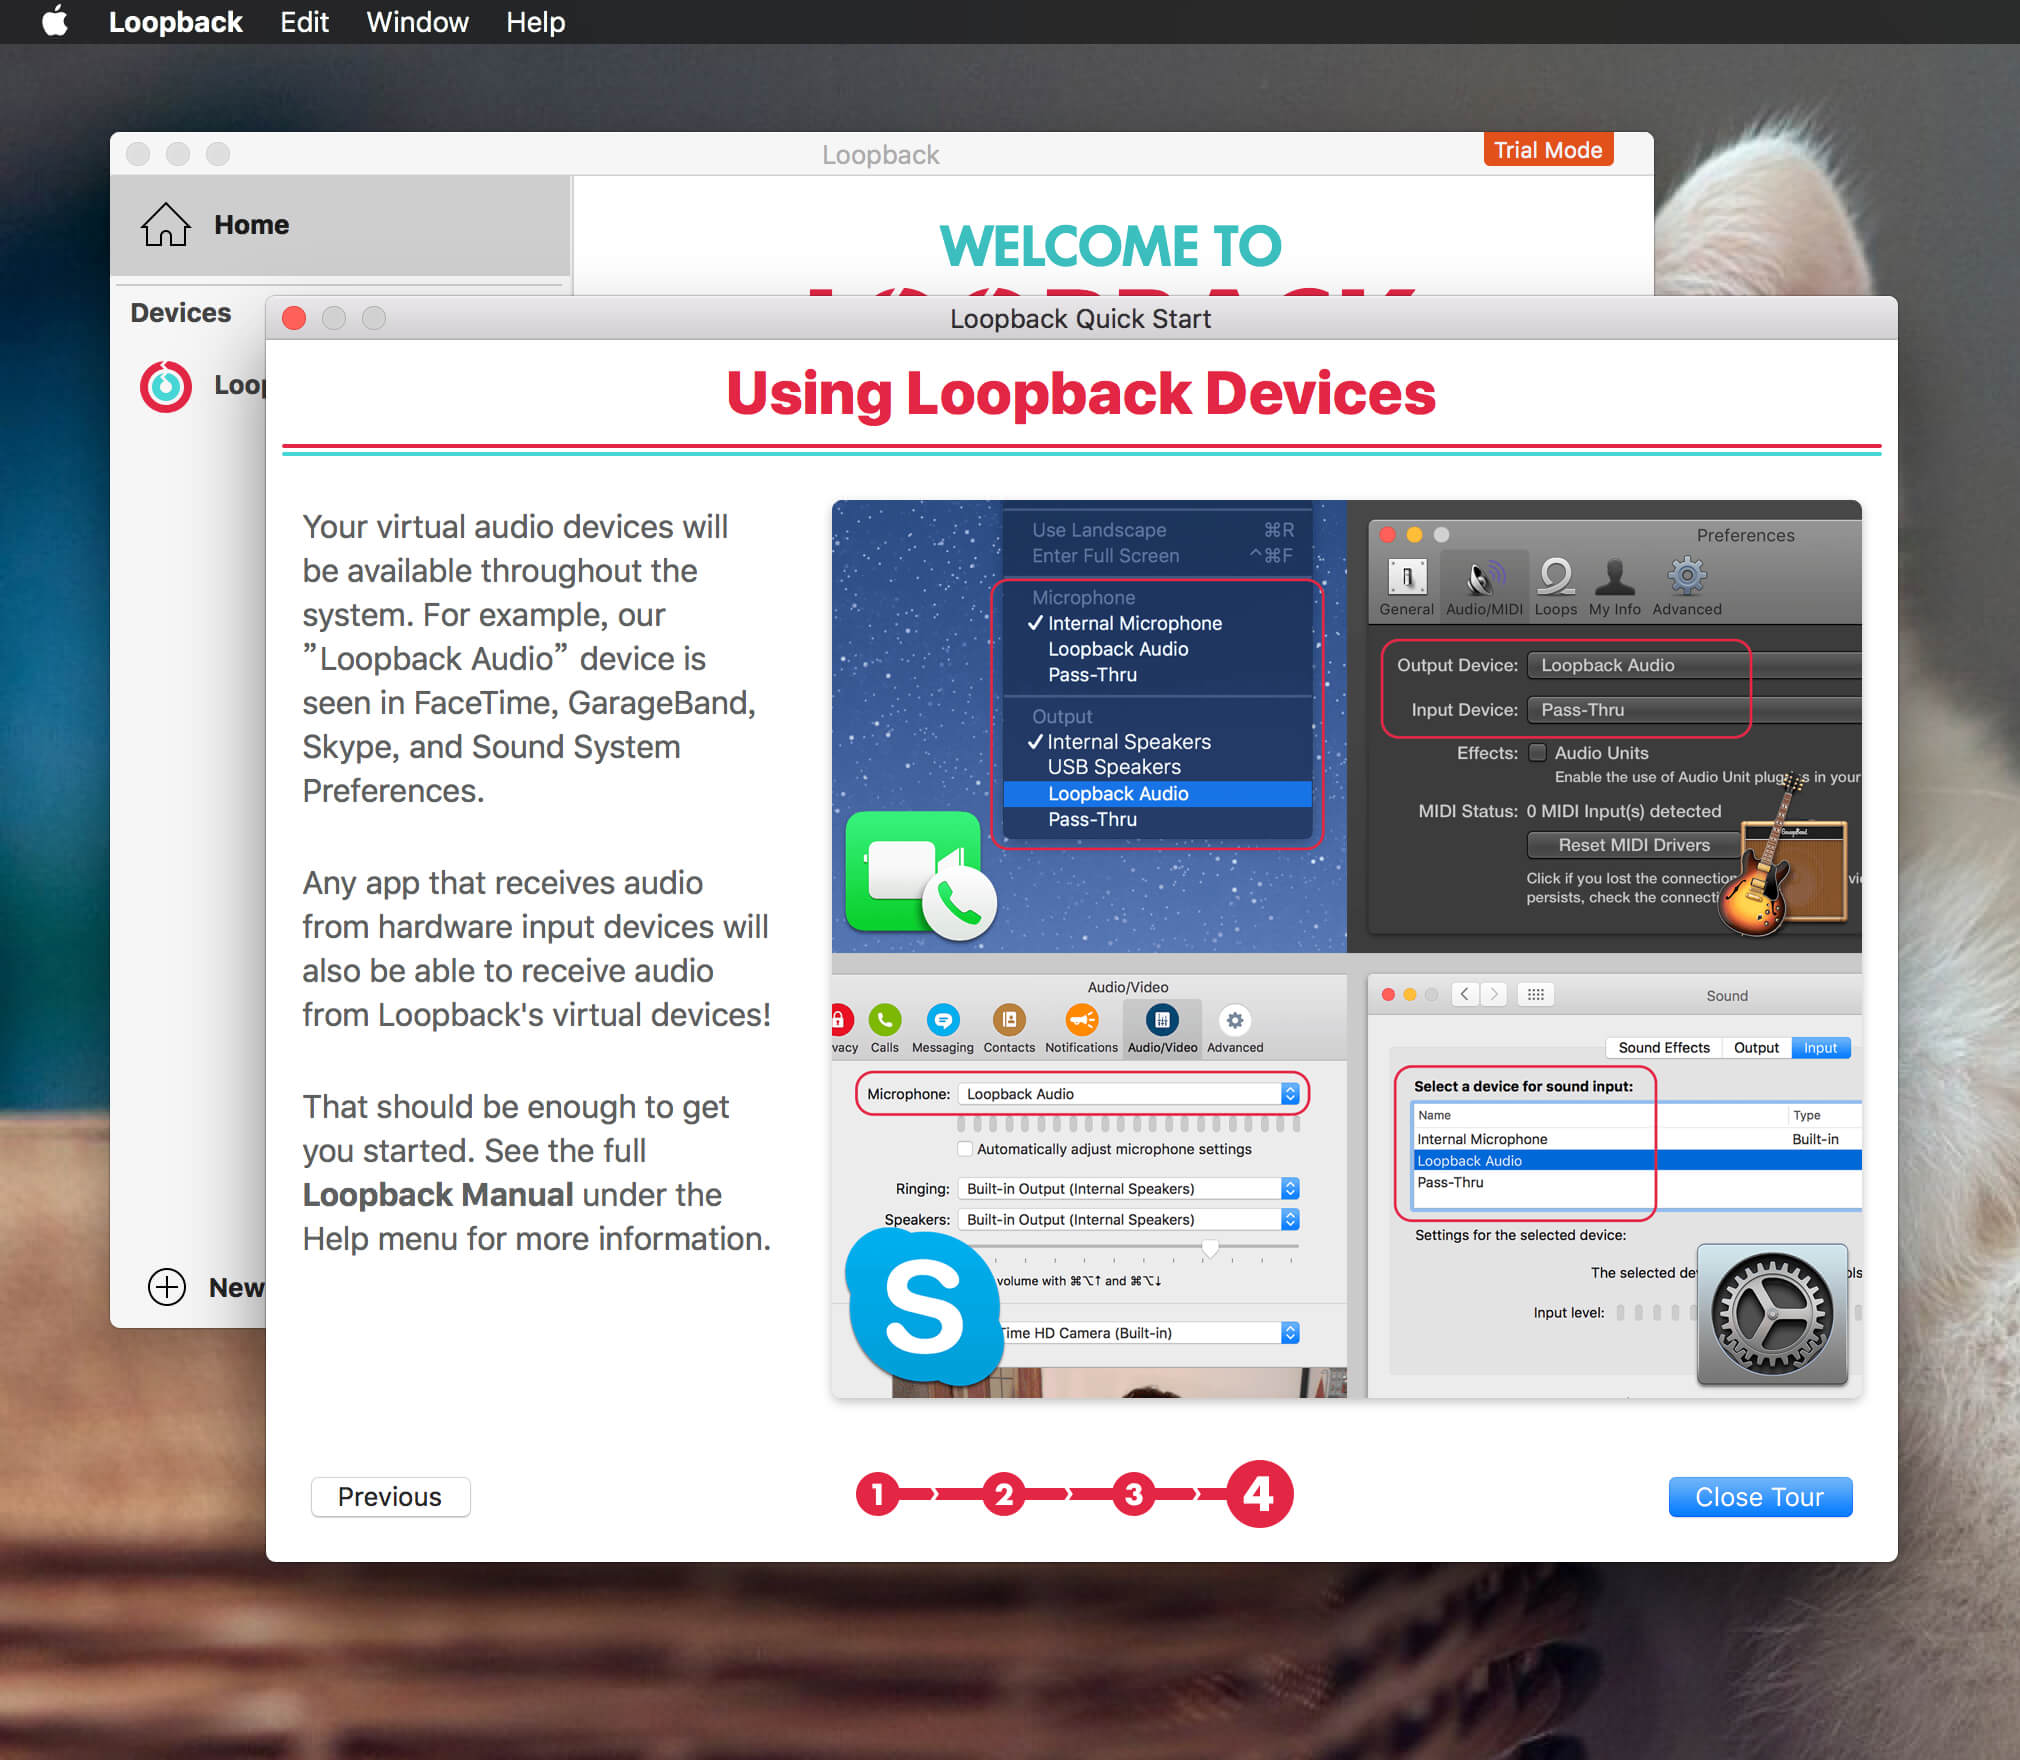2020x1760 pixels.
Task: Open the Edit menu
Action: pos(304,22)
